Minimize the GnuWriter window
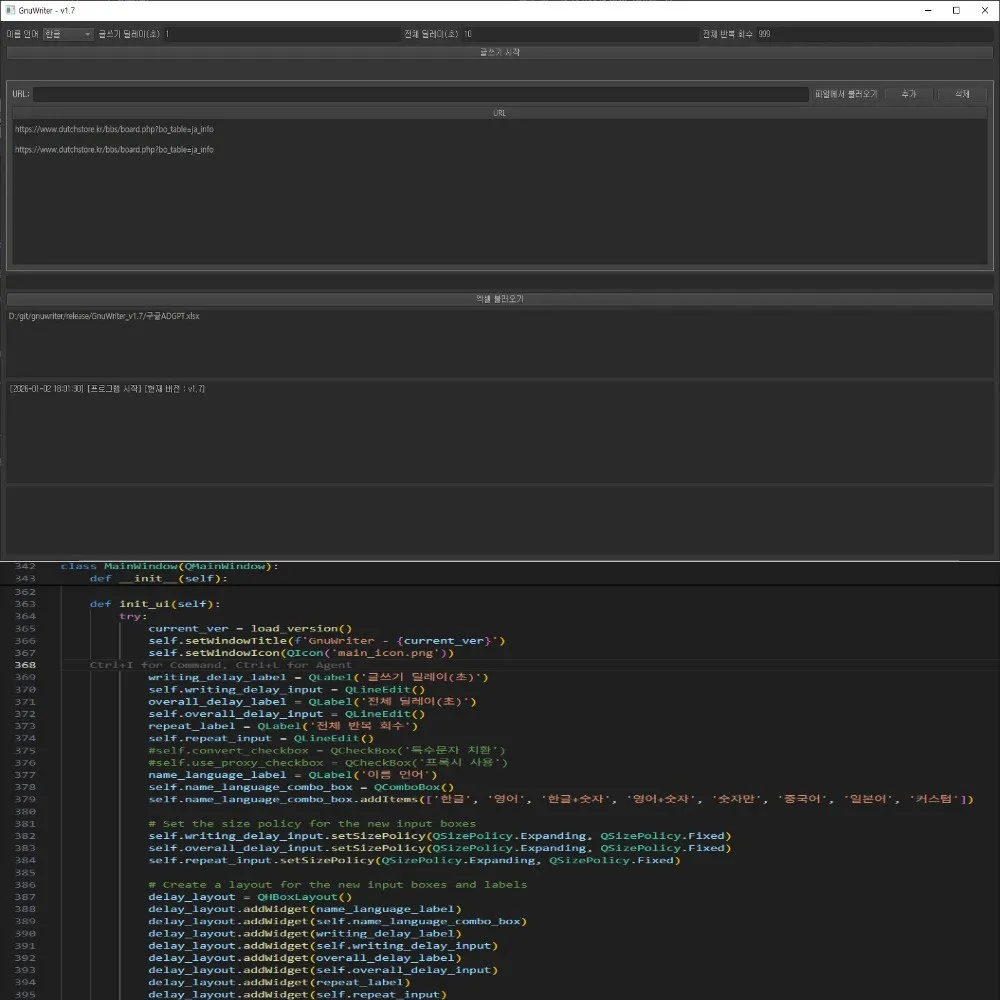This screenshot has width=1000, height=1000. point(928,10)
